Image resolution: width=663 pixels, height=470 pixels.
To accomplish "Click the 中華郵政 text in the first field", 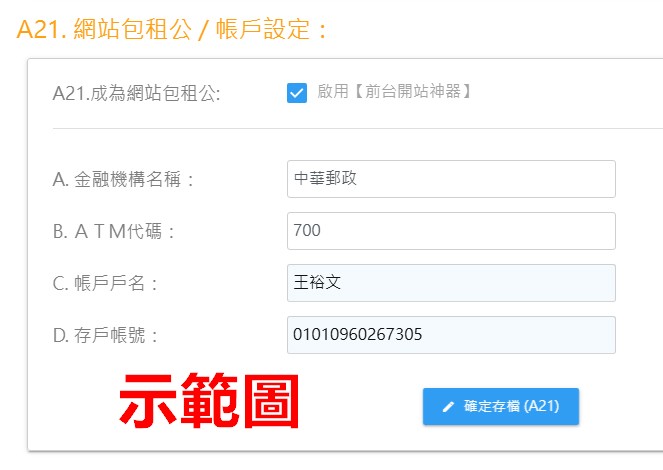I will [325, 178].
